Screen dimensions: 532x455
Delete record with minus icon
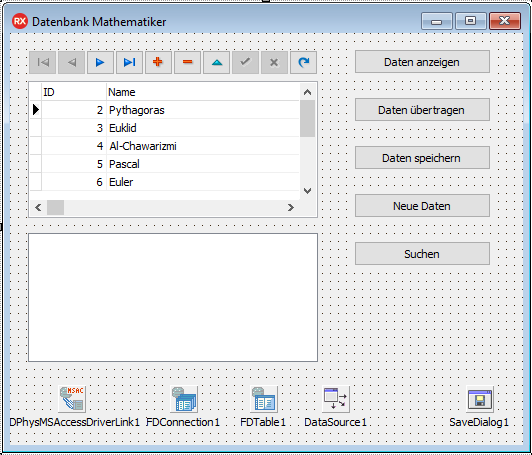pos(187,62)
